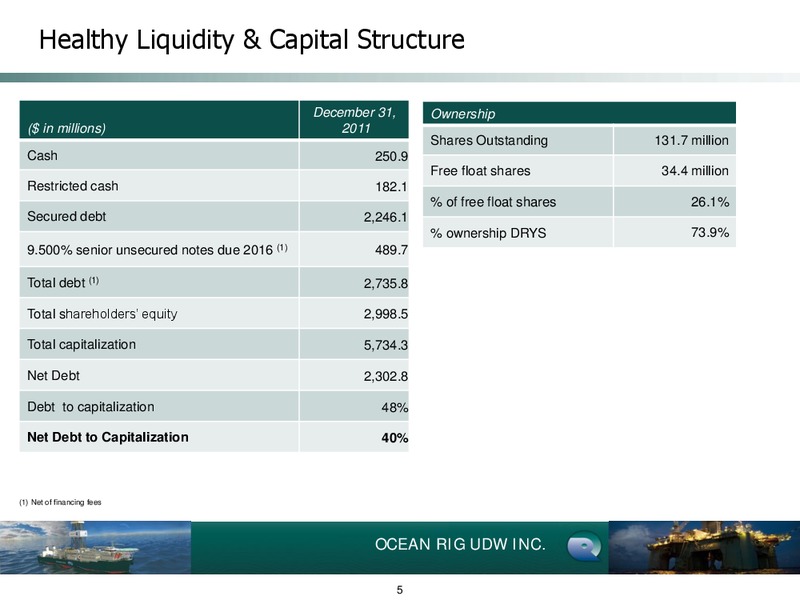This screenshot has height=600, width=800.
Task: Select bold 'Net Debt to Capitalization' label
Action: tap(108, 437)
